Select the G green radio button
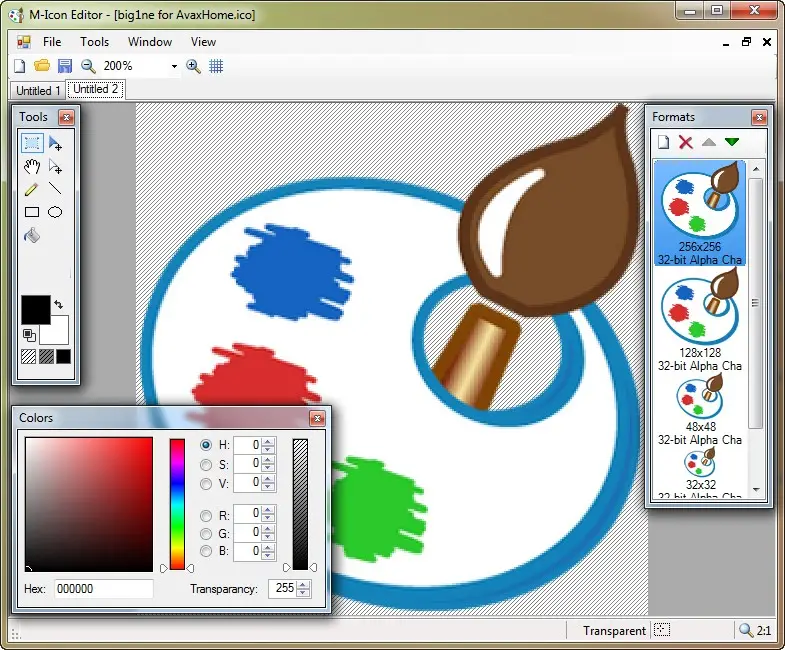 coord(206,534)
